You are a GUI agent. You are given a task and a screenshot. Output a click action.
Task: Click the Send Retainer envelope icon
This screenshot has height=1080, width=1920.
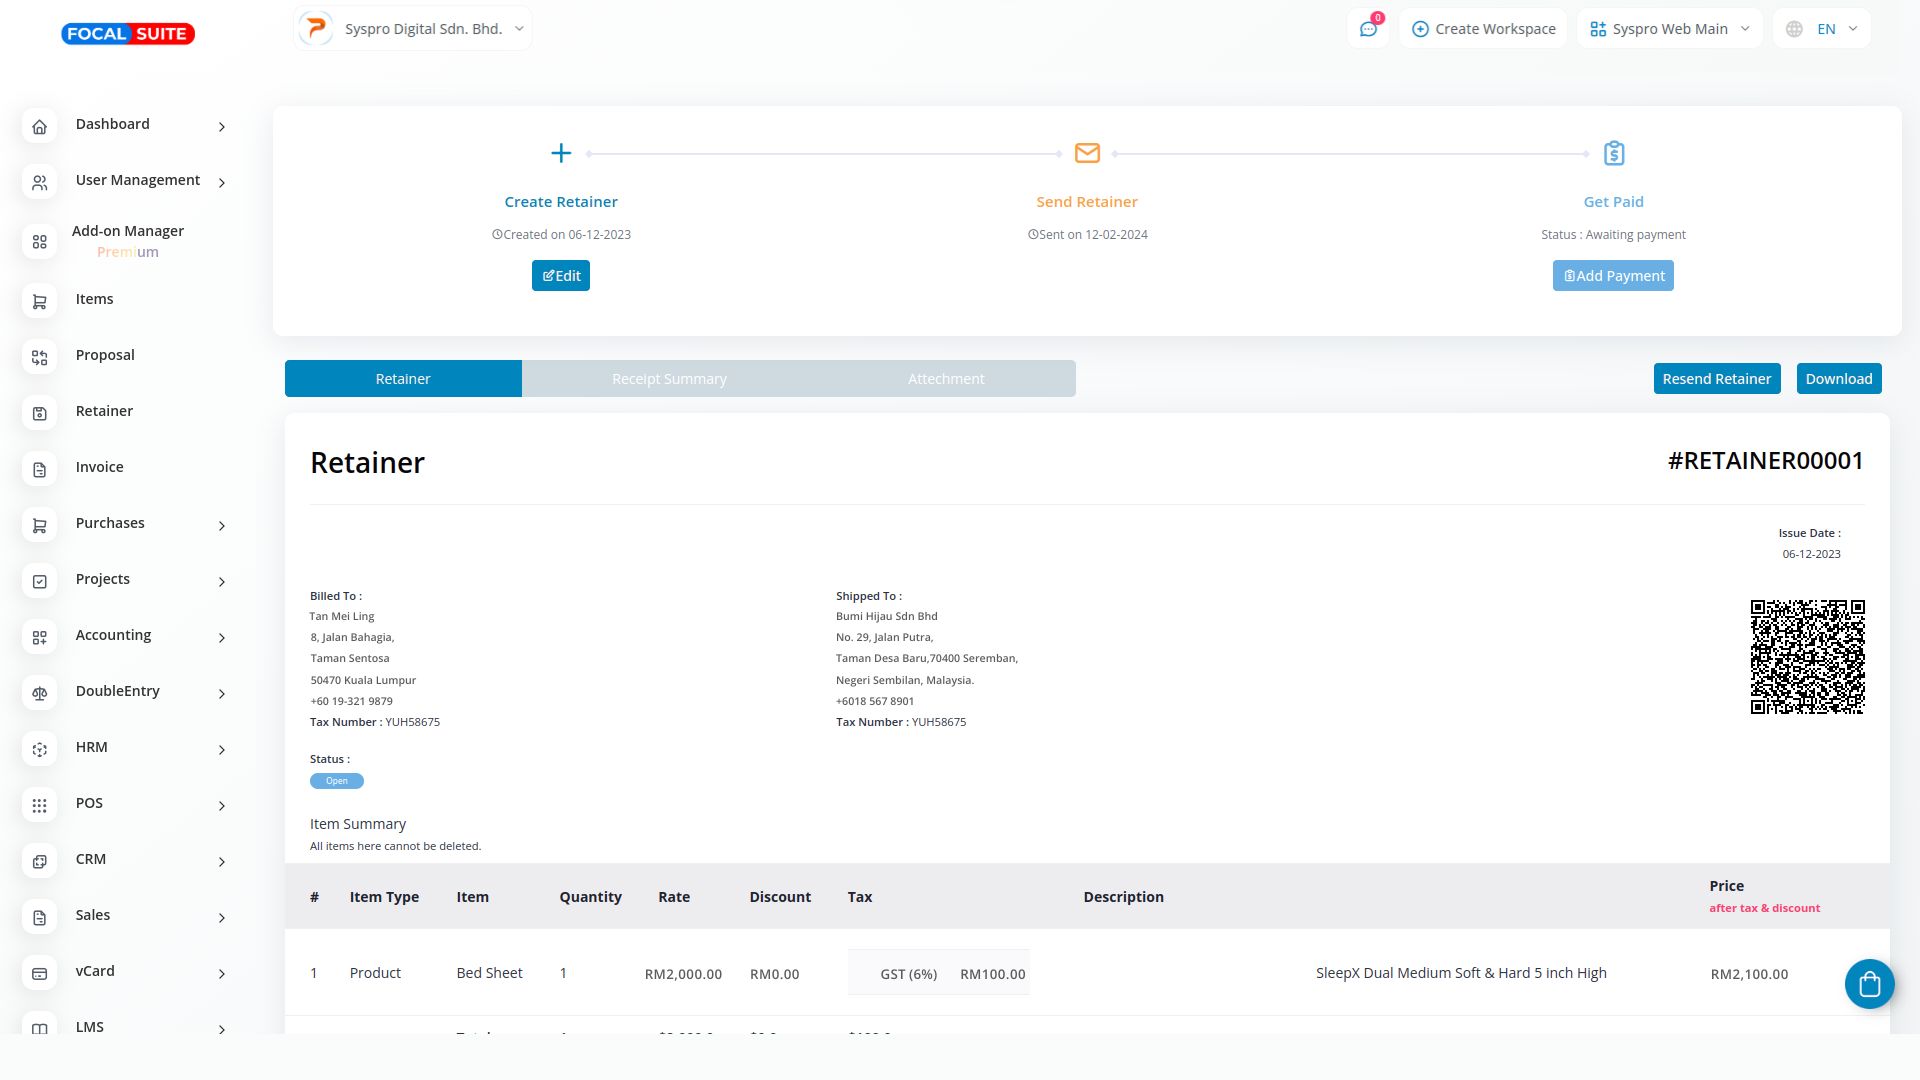click(1087, 153)
